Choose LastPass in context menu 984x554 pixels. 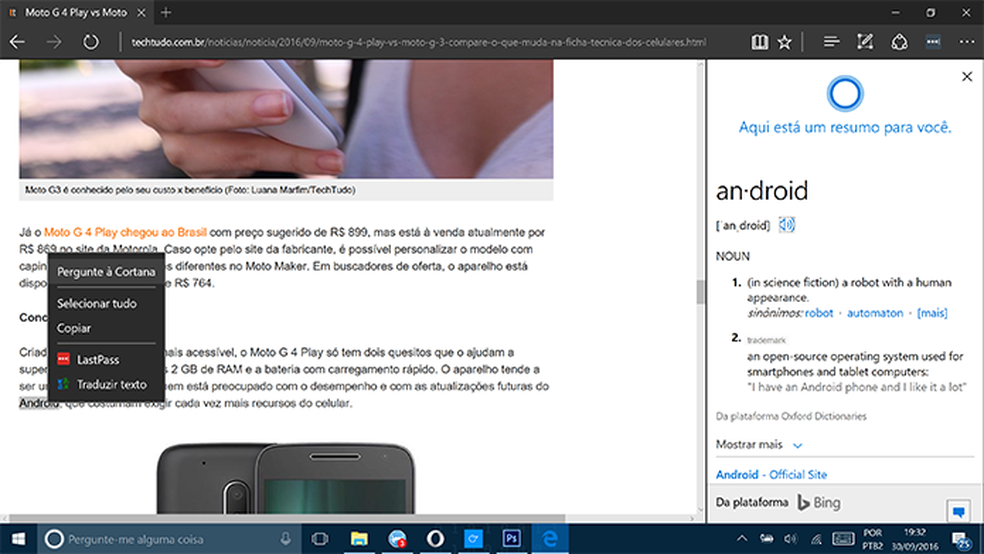coord(106,360)
